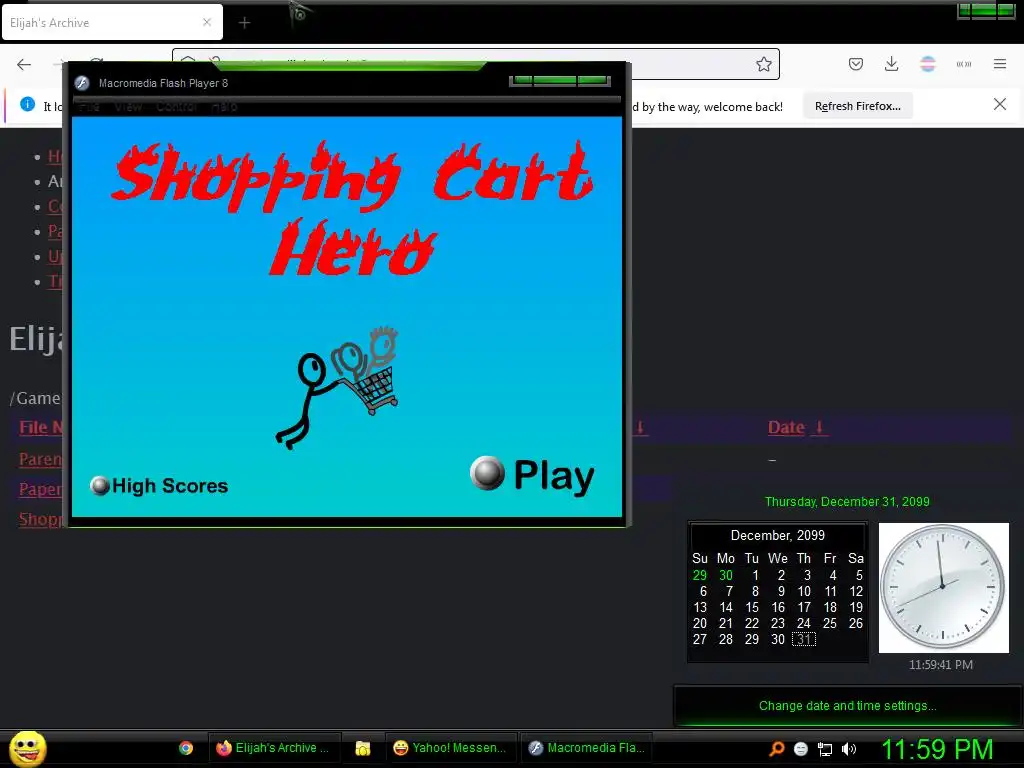This screenshot has width=1024, height=768.
Task: Click the December, 2099 calendar header
Action: click(x=778, y=536)
